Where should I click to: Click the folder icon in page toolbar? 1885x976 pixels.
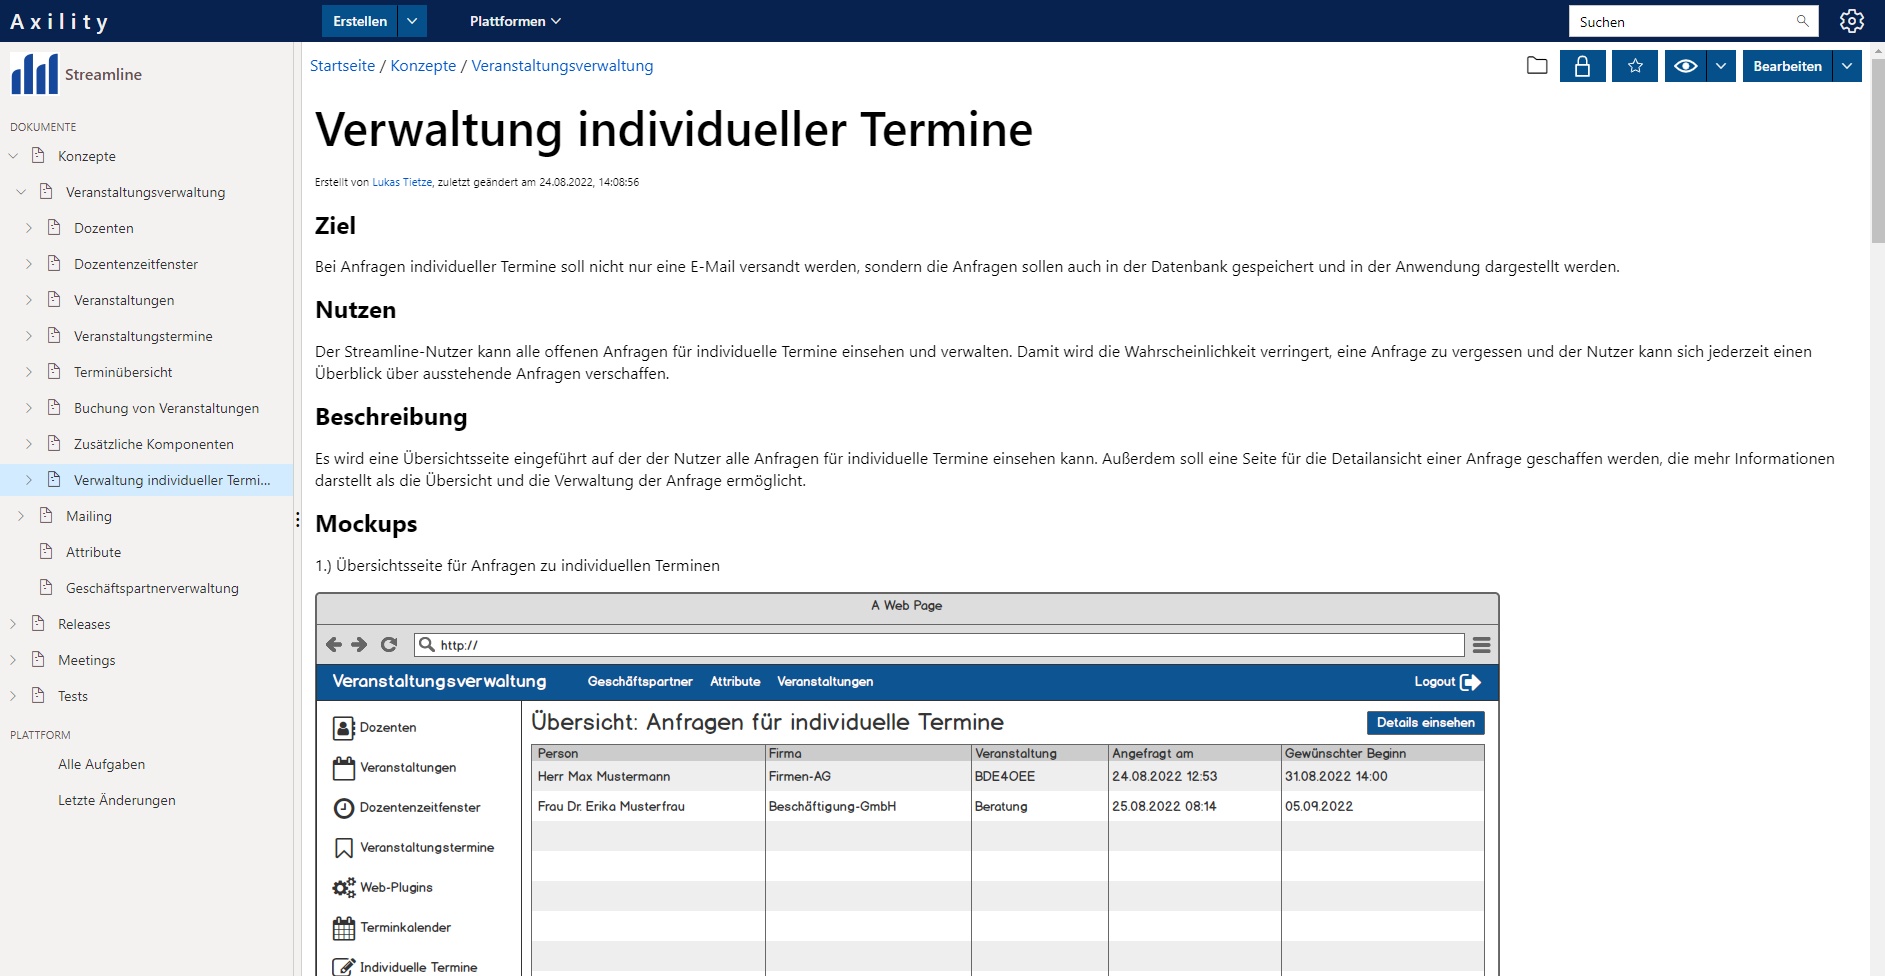tap(1537, 66)
